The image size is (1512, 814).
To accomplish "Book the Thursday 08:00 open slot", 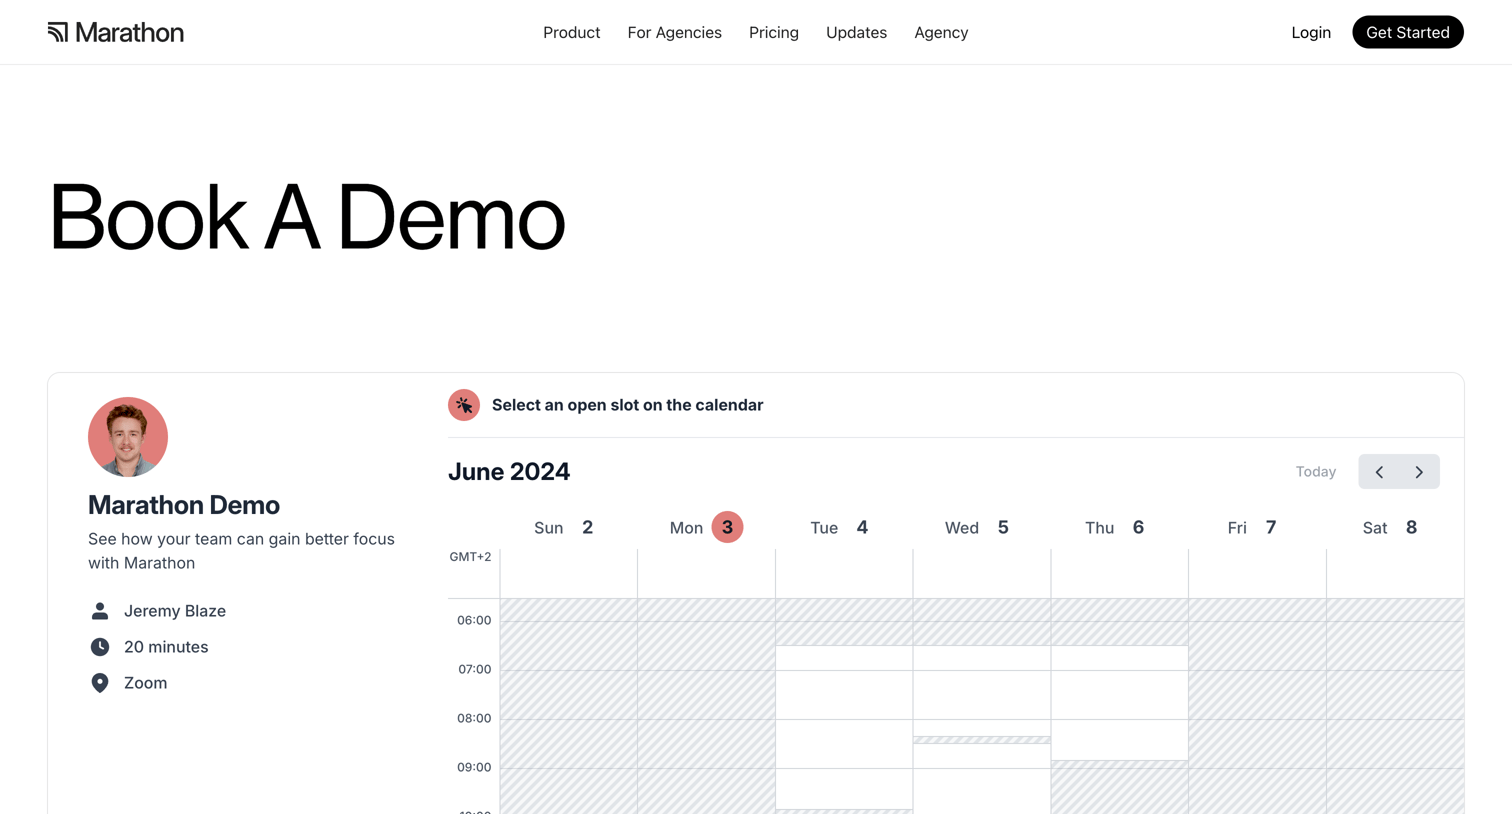I will click(x=1119, y=740).
